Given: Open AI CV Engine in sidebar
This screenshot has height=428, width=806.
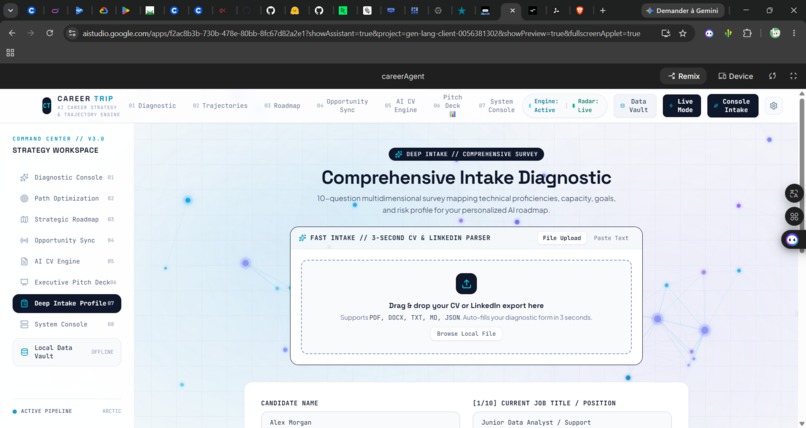Looking at the screenshot, I should click(x=67, y=262).
